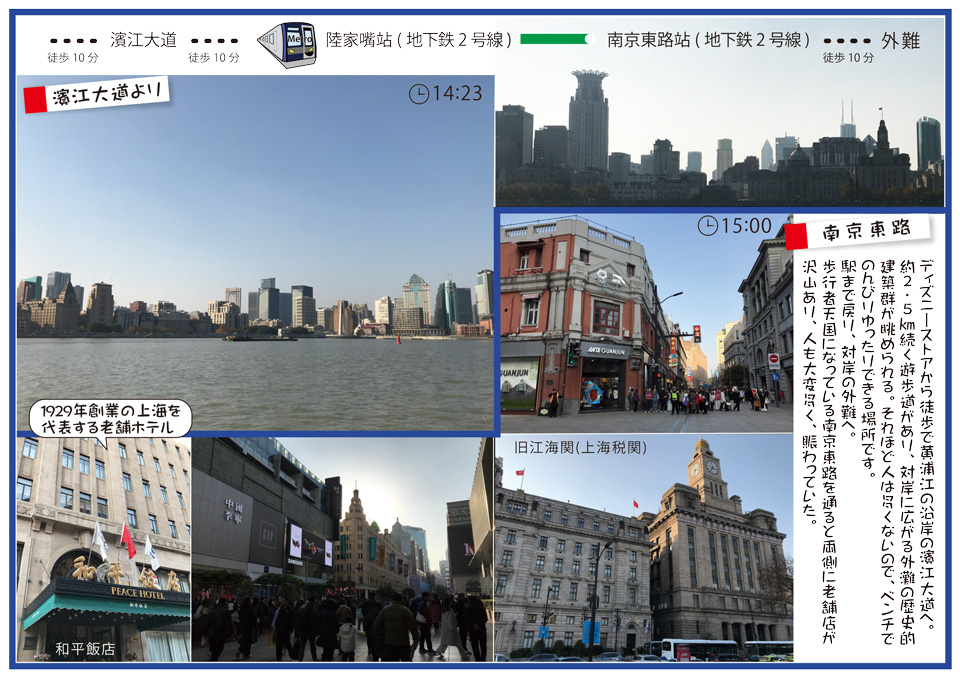This screenshot has height=678, width=960.
Task: Select the 陸家嘴站 (地下鉄2号線) station label
Action: tap(420, 40)
